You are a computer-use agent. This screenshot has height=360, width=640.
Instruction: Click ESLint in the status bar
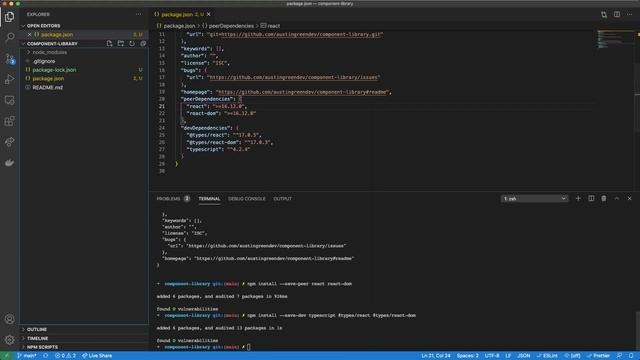[547, 356]
